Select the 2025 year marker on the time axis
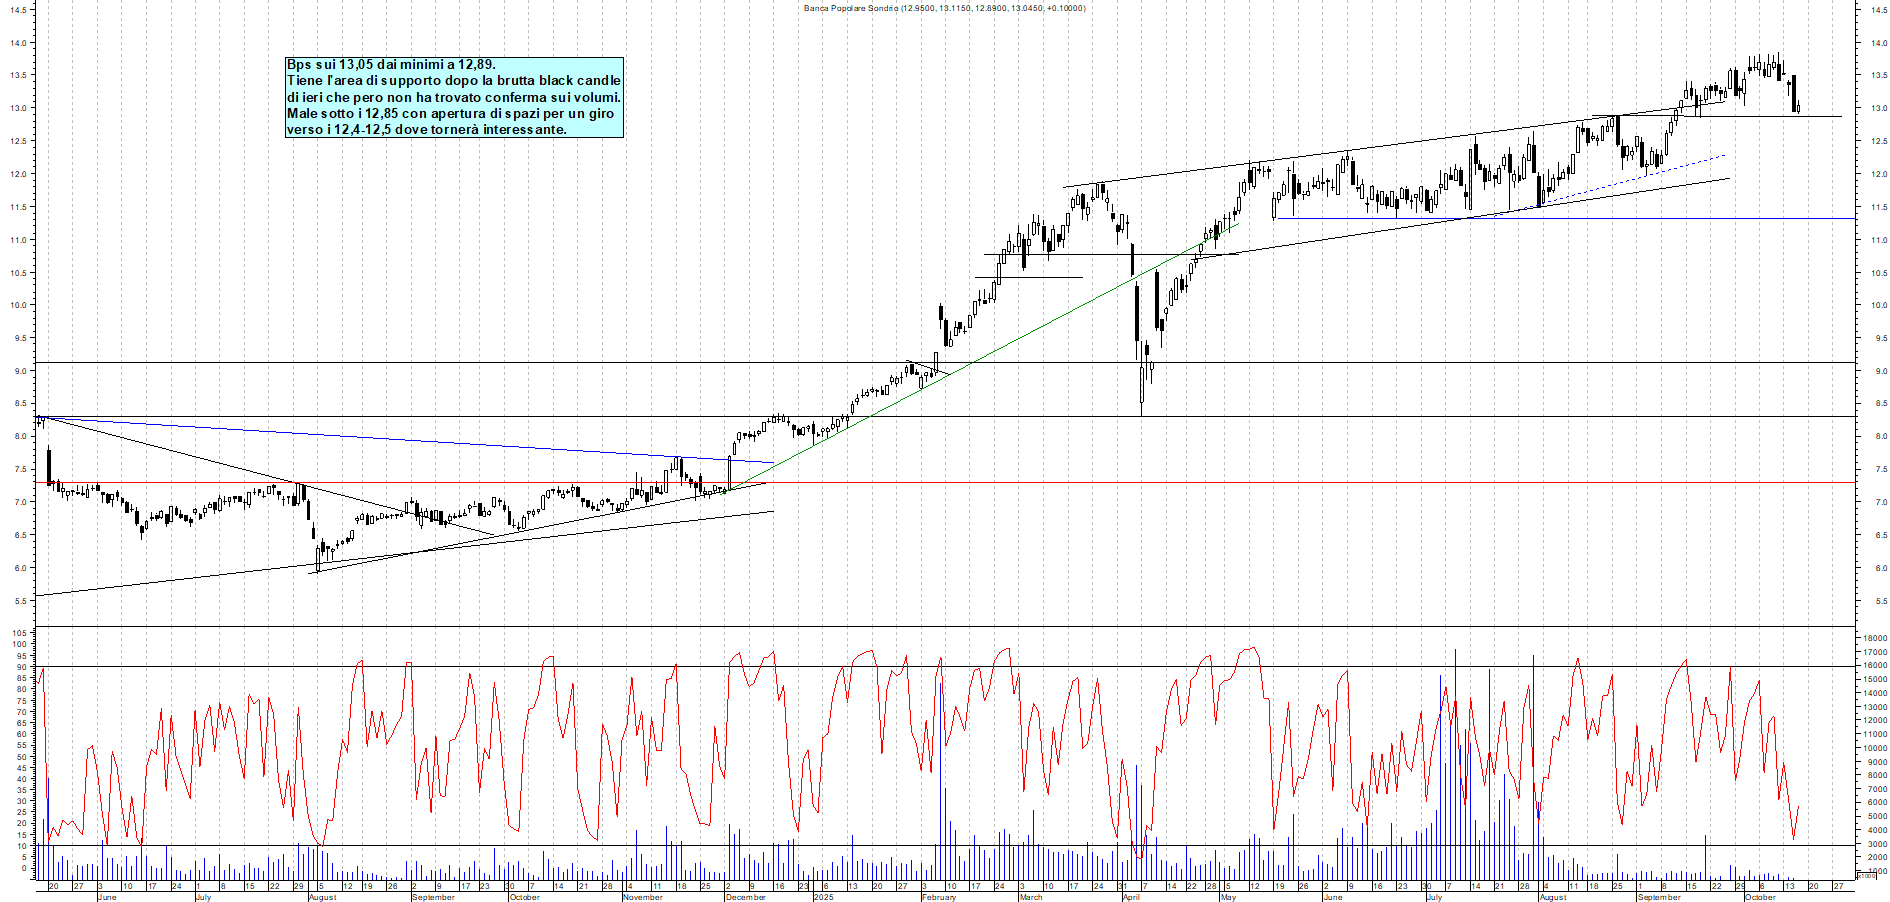The height and width of the screenshot is (902, 1890). pyautogui.click(x=823, y=897)
